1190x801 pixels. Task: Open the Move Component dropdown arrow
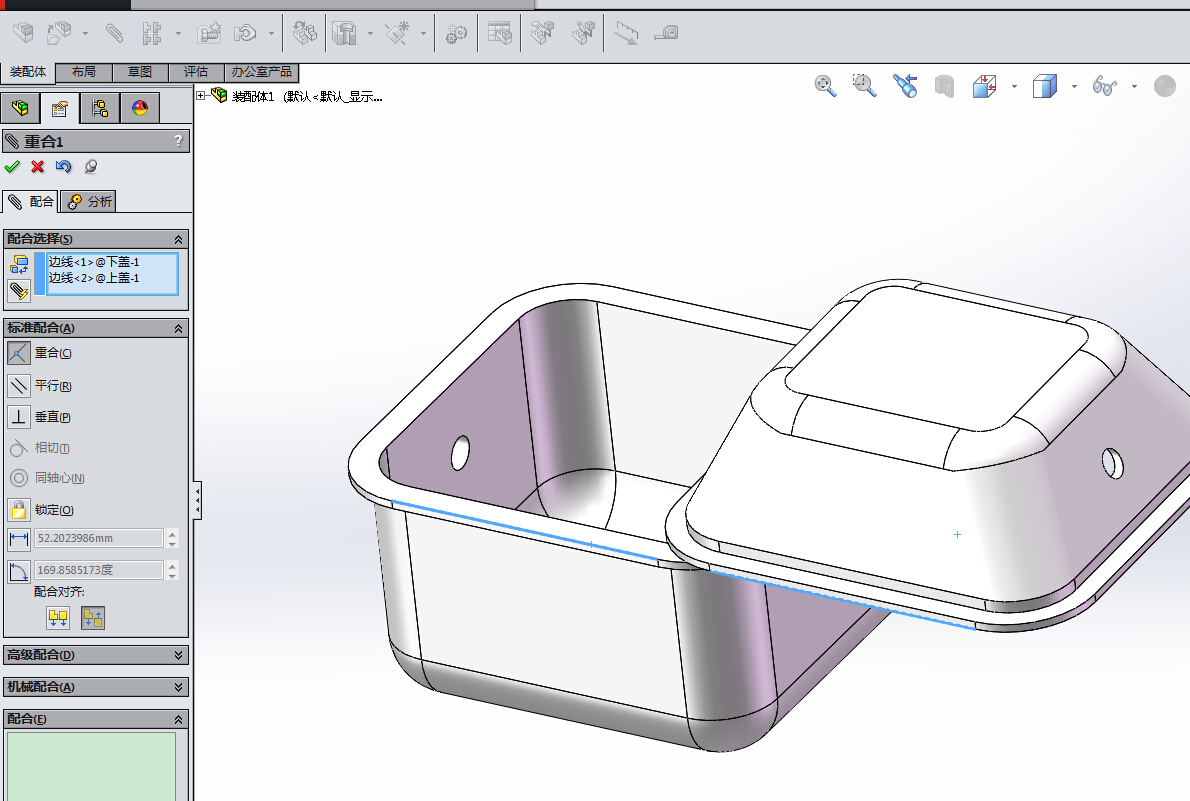click(x=271, y=33)
